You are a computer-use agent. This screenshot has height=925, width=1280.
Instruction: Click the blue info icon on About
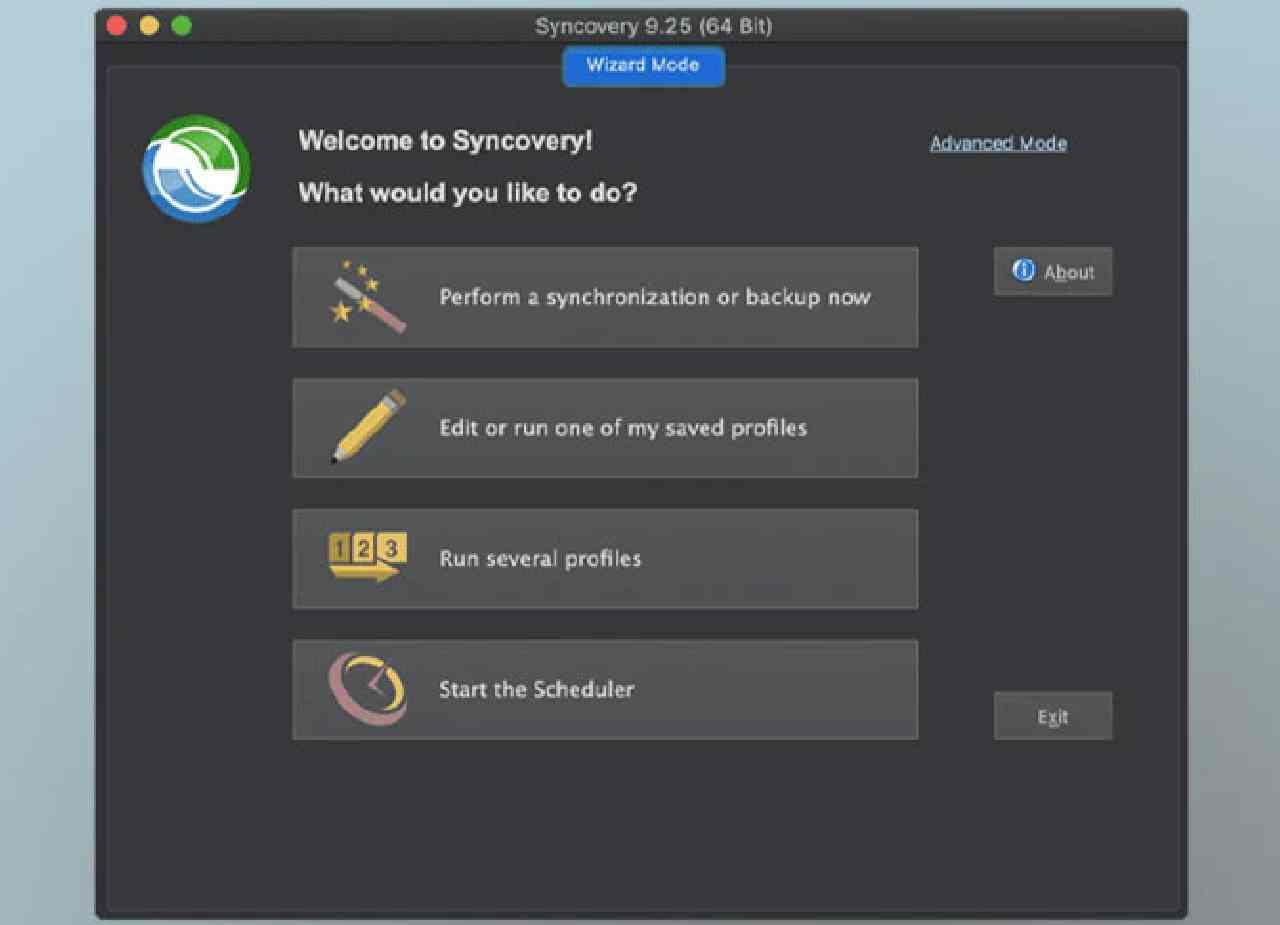(x=1024, y=271)
